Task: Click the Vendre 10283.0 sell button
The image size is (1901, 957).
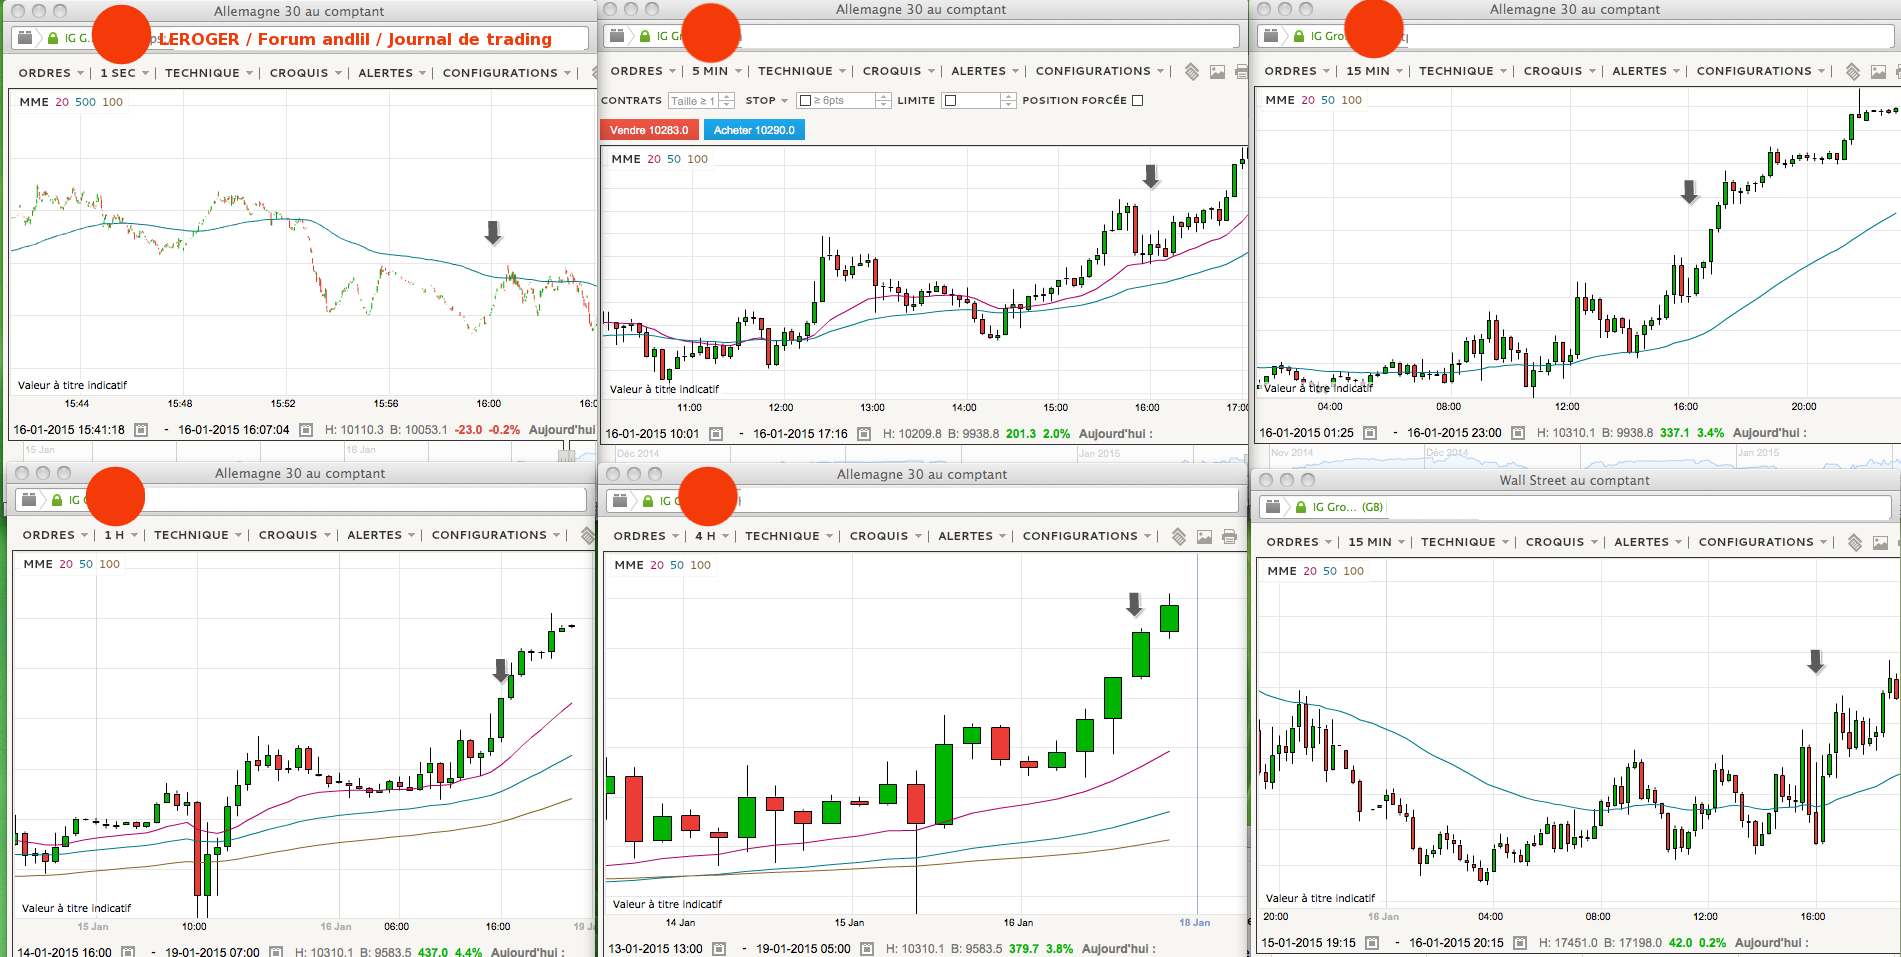Action: (x=649, y=130)
